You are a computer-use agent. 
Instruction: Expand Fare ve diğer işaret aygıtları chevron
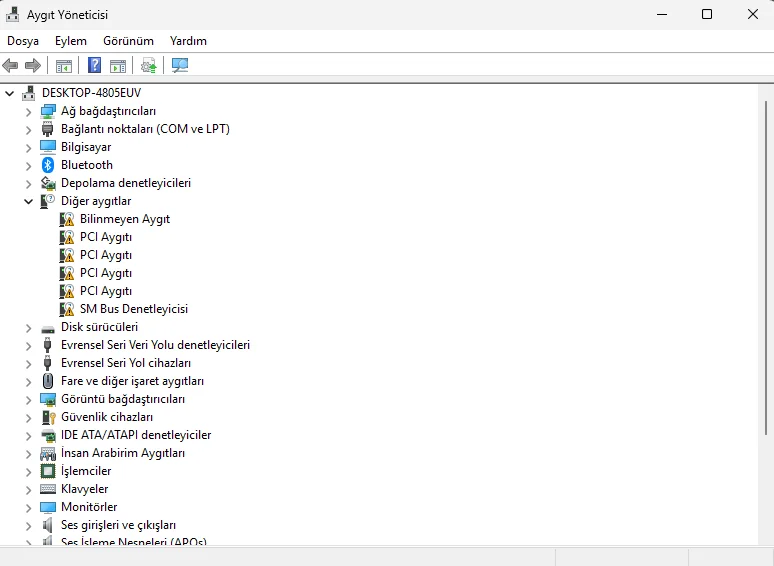tap(29, 382)
